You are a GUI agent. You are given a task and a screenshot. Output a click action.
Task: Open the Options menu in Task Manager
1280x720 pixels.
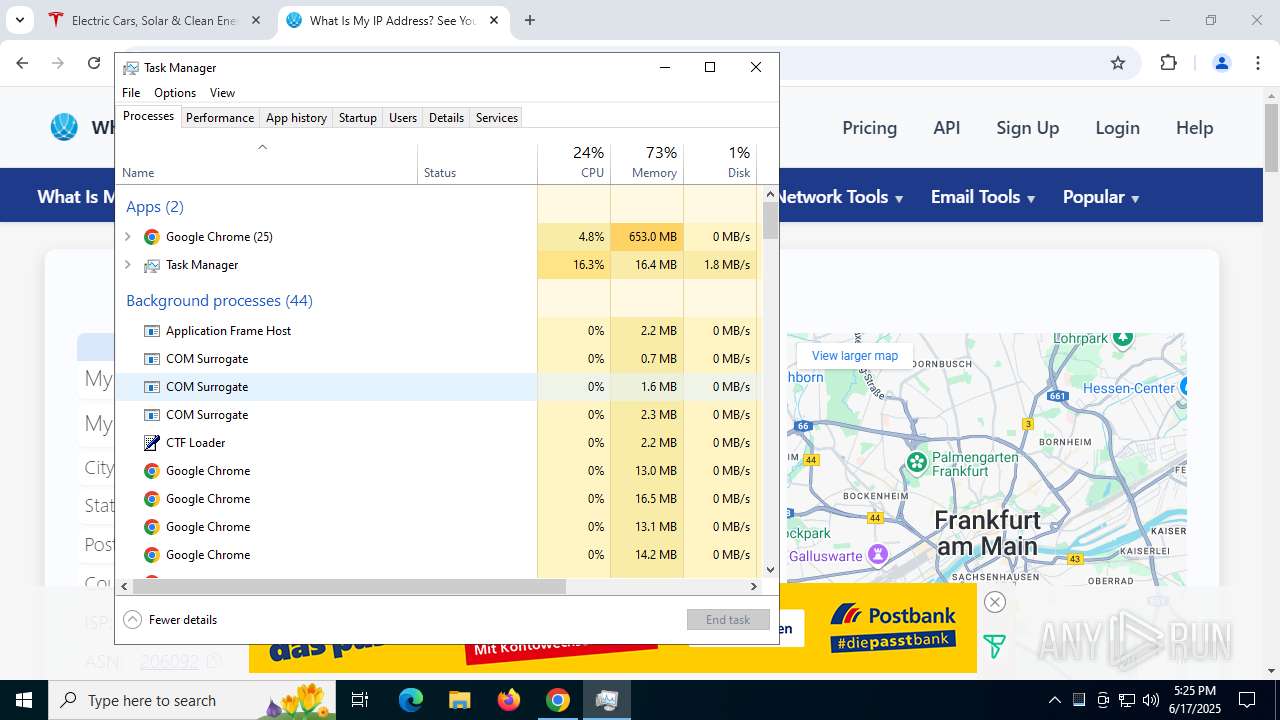175,93
